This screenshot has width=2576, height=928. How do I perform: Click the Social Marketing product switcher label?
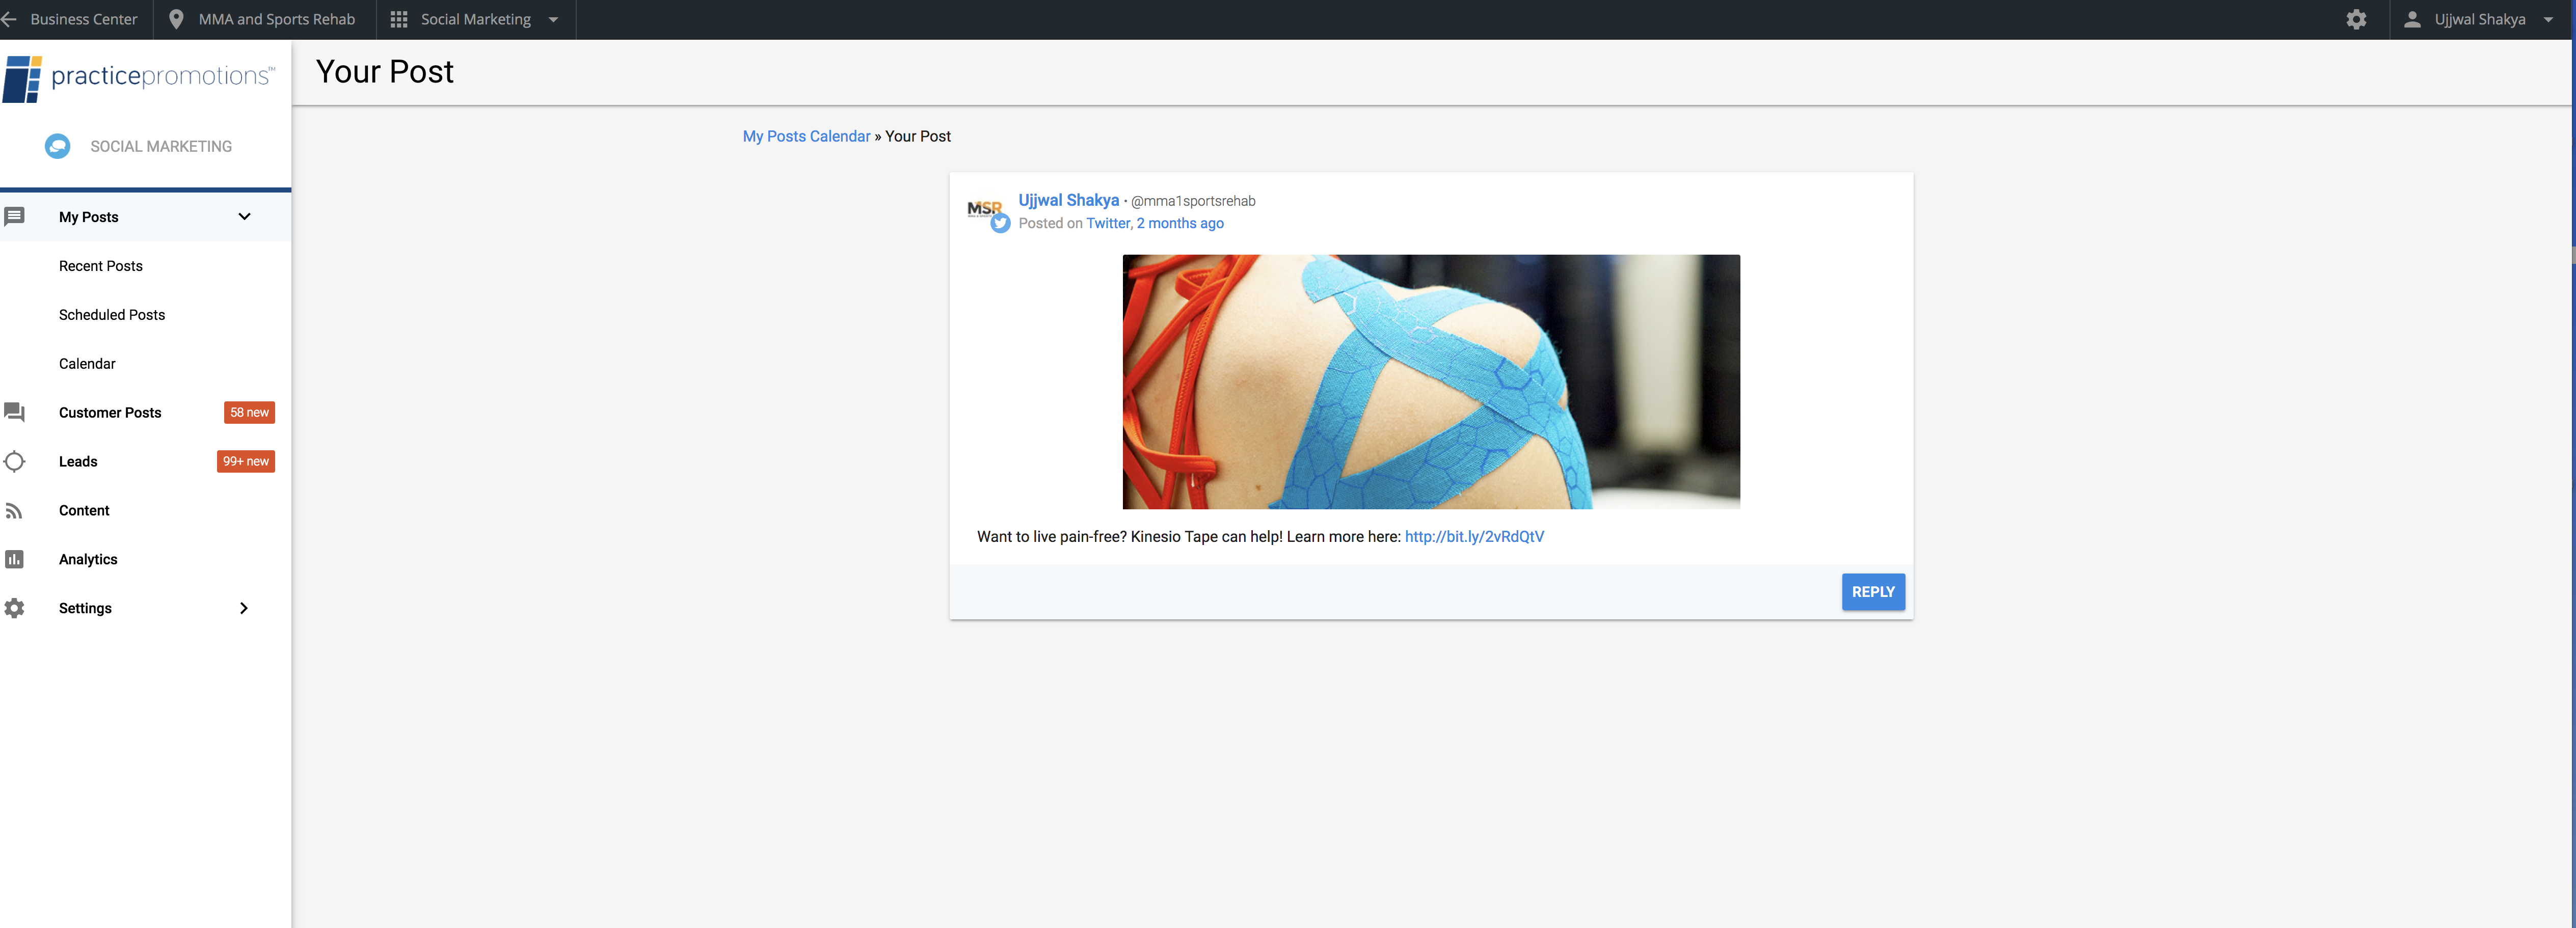click(476, 19)
